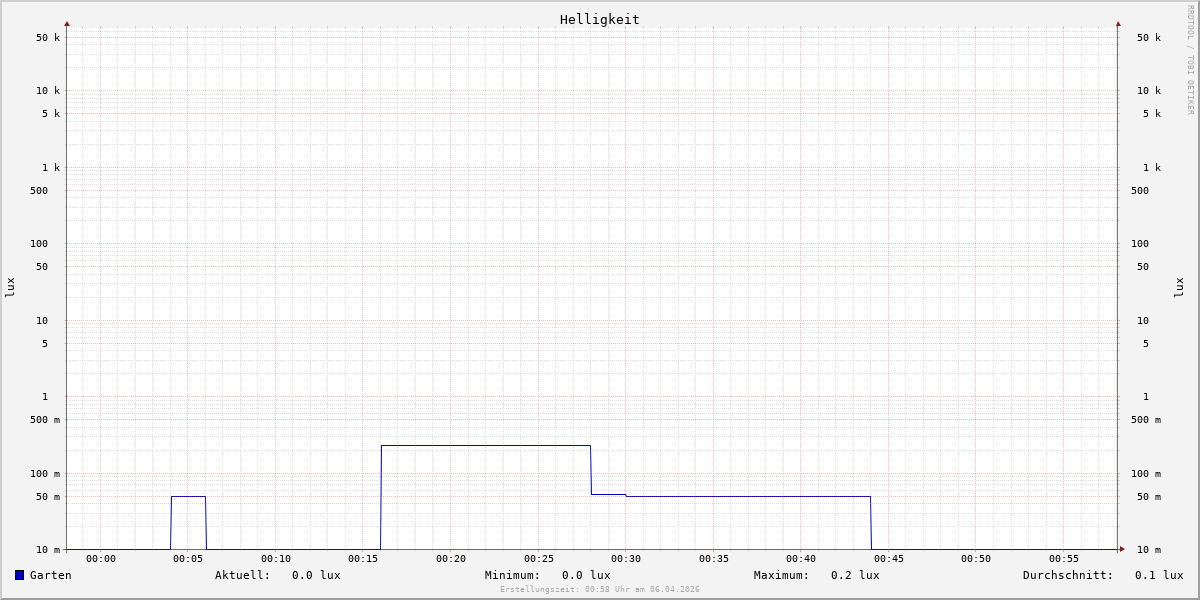This screenshot has width=1200, height=600.
Task: Select the blue Garten legend color swatch
Action: coord(19,575)
